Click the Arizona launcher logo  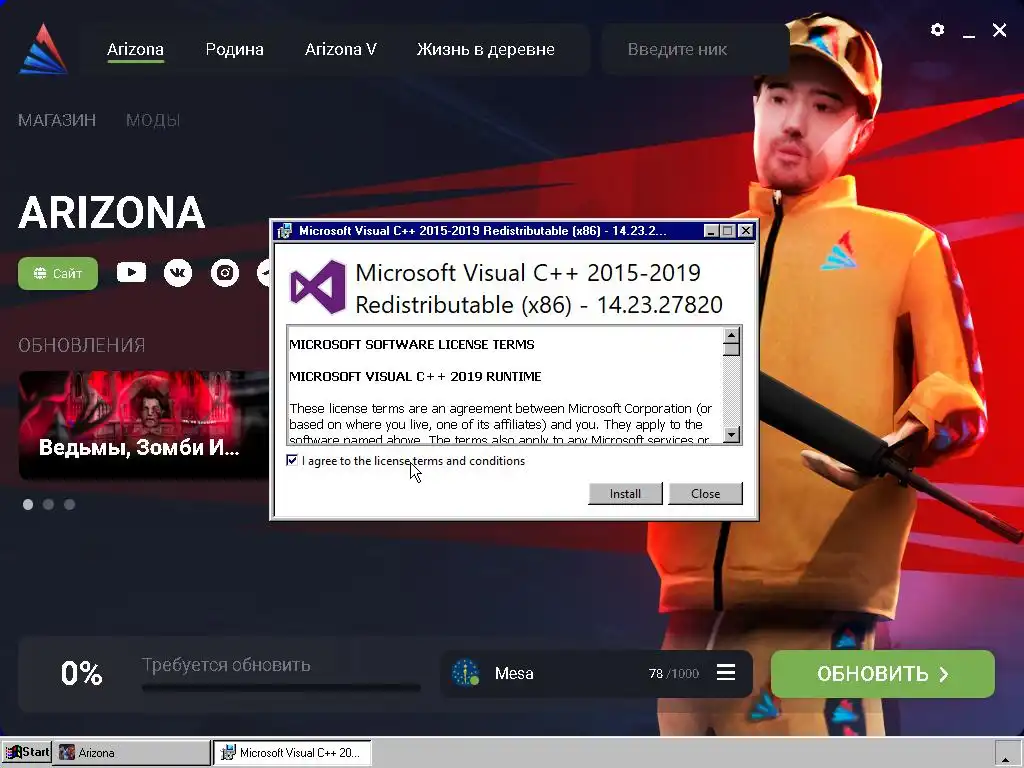click(x=43, y=49)
